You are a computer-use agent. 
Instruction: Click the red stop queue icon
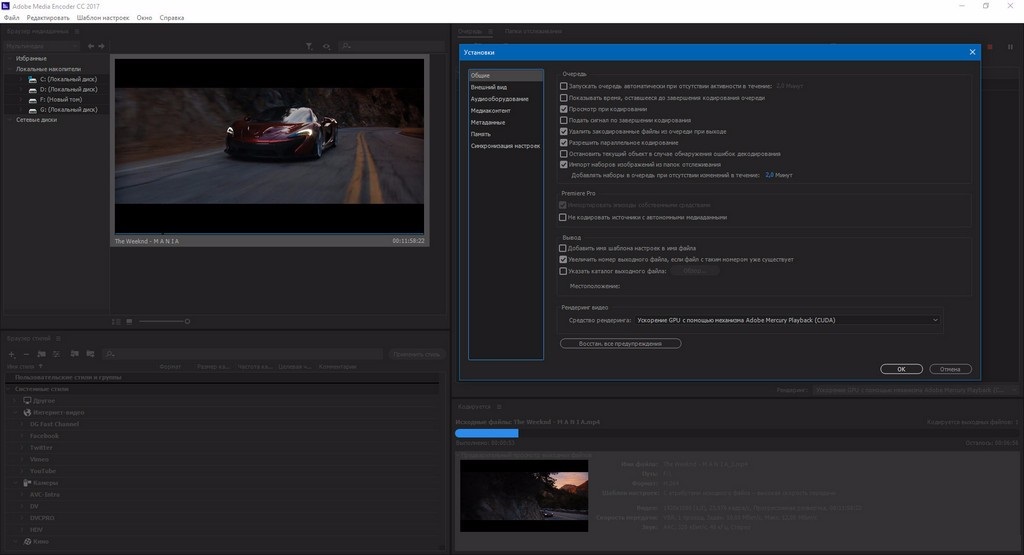[990, 47]
